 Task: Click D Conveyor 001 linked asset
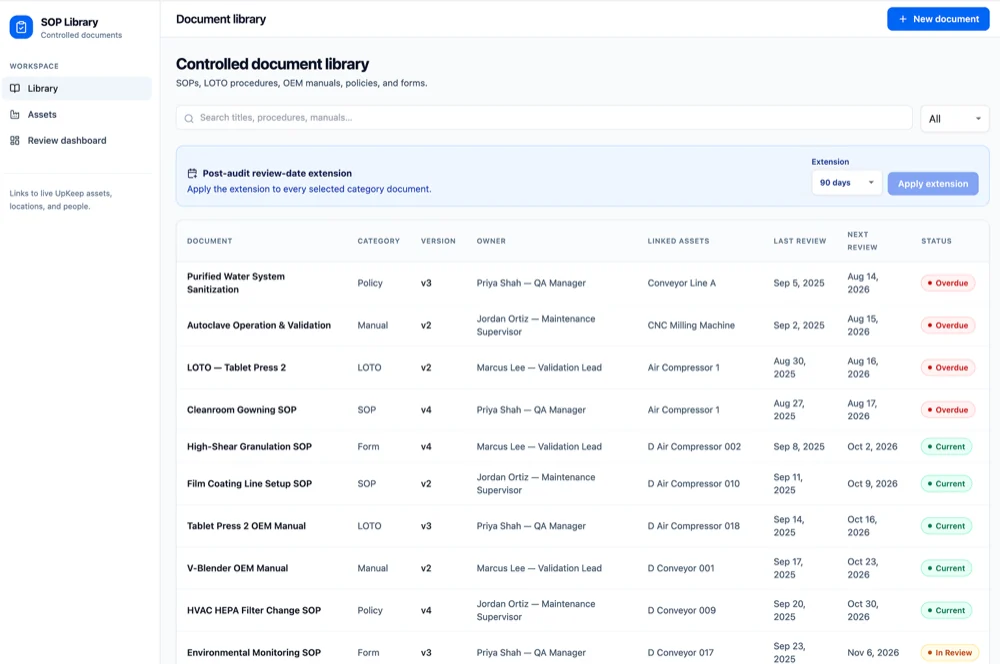(680, 568)
